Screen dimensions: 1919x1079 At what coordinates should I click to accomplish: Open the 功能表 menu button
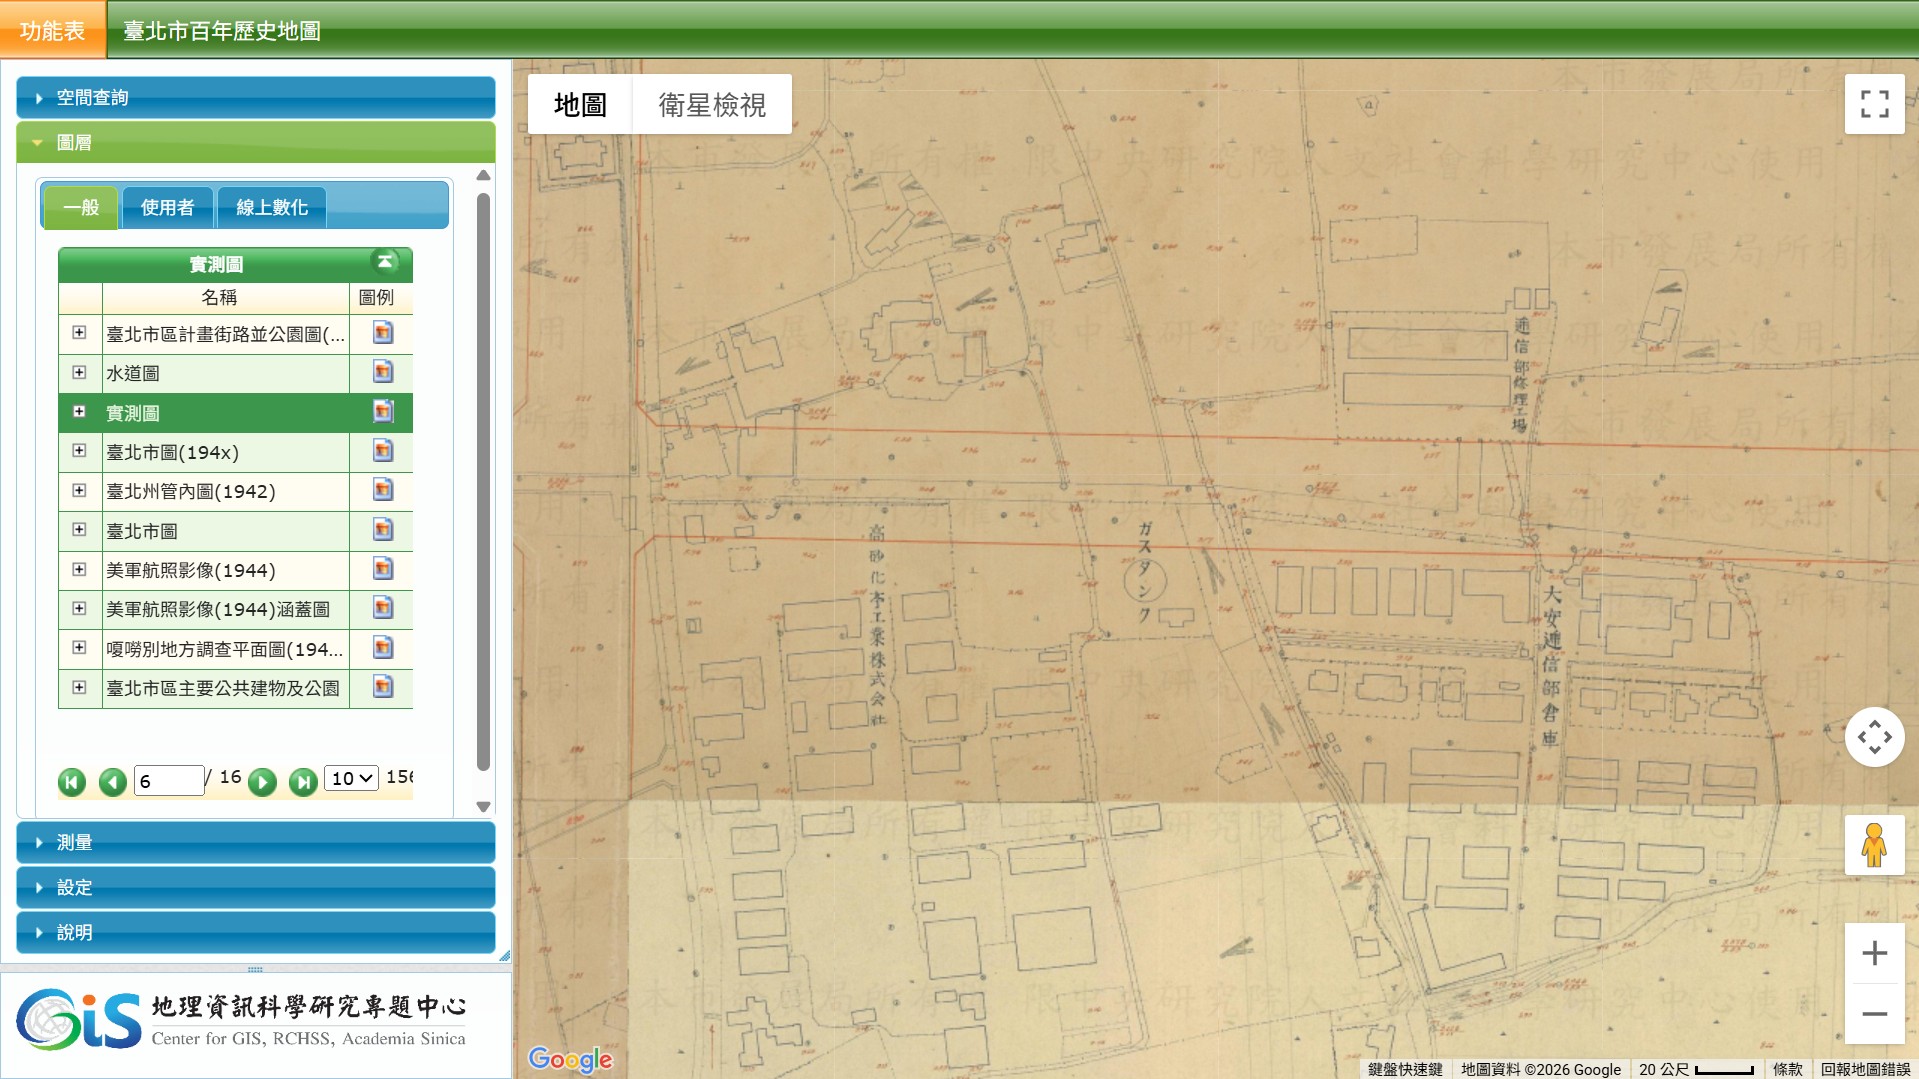tap(53, 30)
